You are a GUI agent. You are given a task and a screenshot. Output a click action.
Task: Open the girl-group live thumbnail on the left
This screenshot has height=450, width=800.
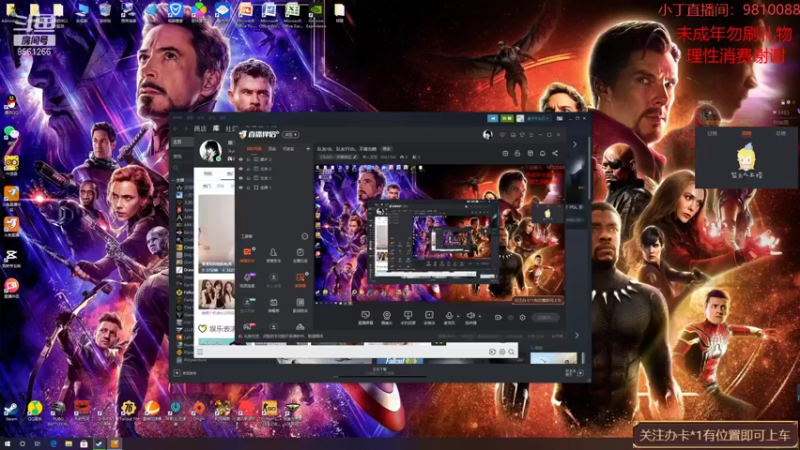click(216, 296)
